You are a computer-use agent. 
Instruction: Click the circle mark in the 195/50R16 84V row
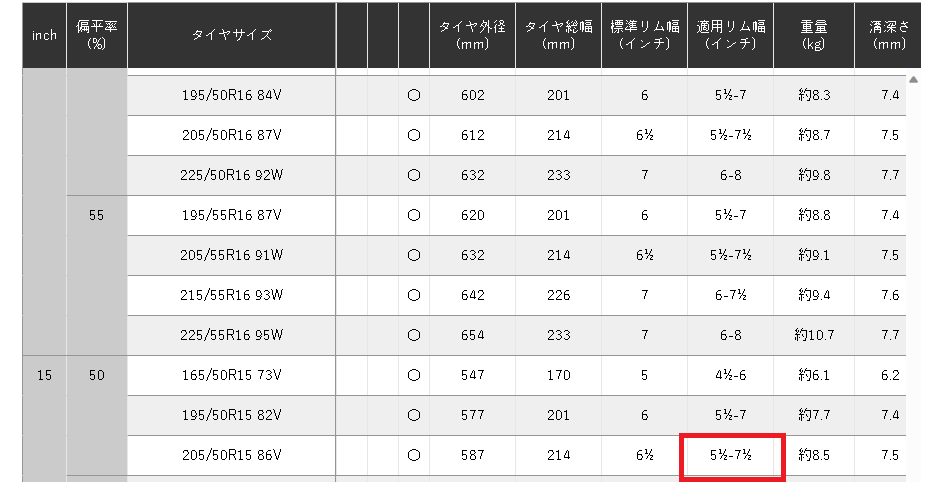point(413,96)
